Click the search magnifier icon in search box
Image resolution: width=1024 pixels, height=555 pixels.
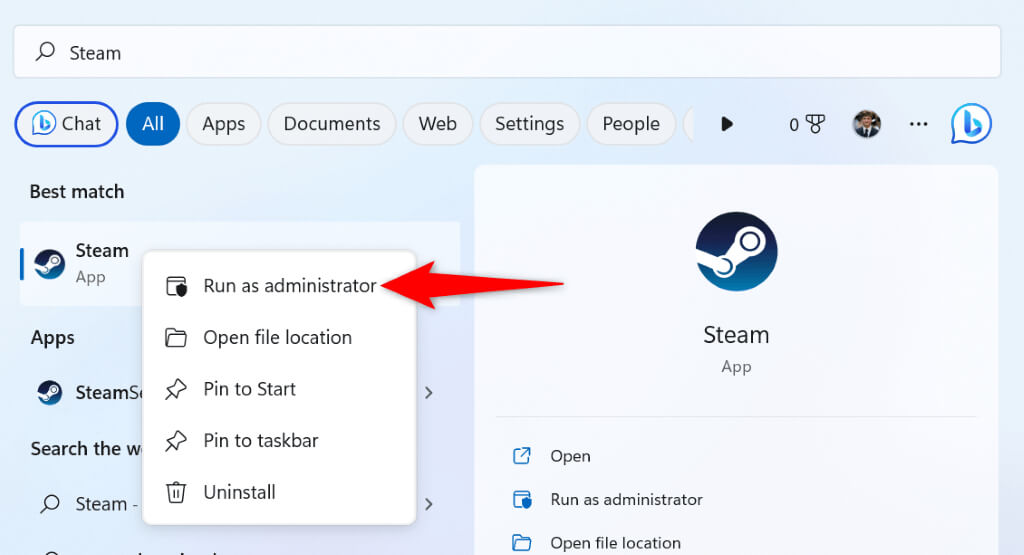tap(45, 52)
